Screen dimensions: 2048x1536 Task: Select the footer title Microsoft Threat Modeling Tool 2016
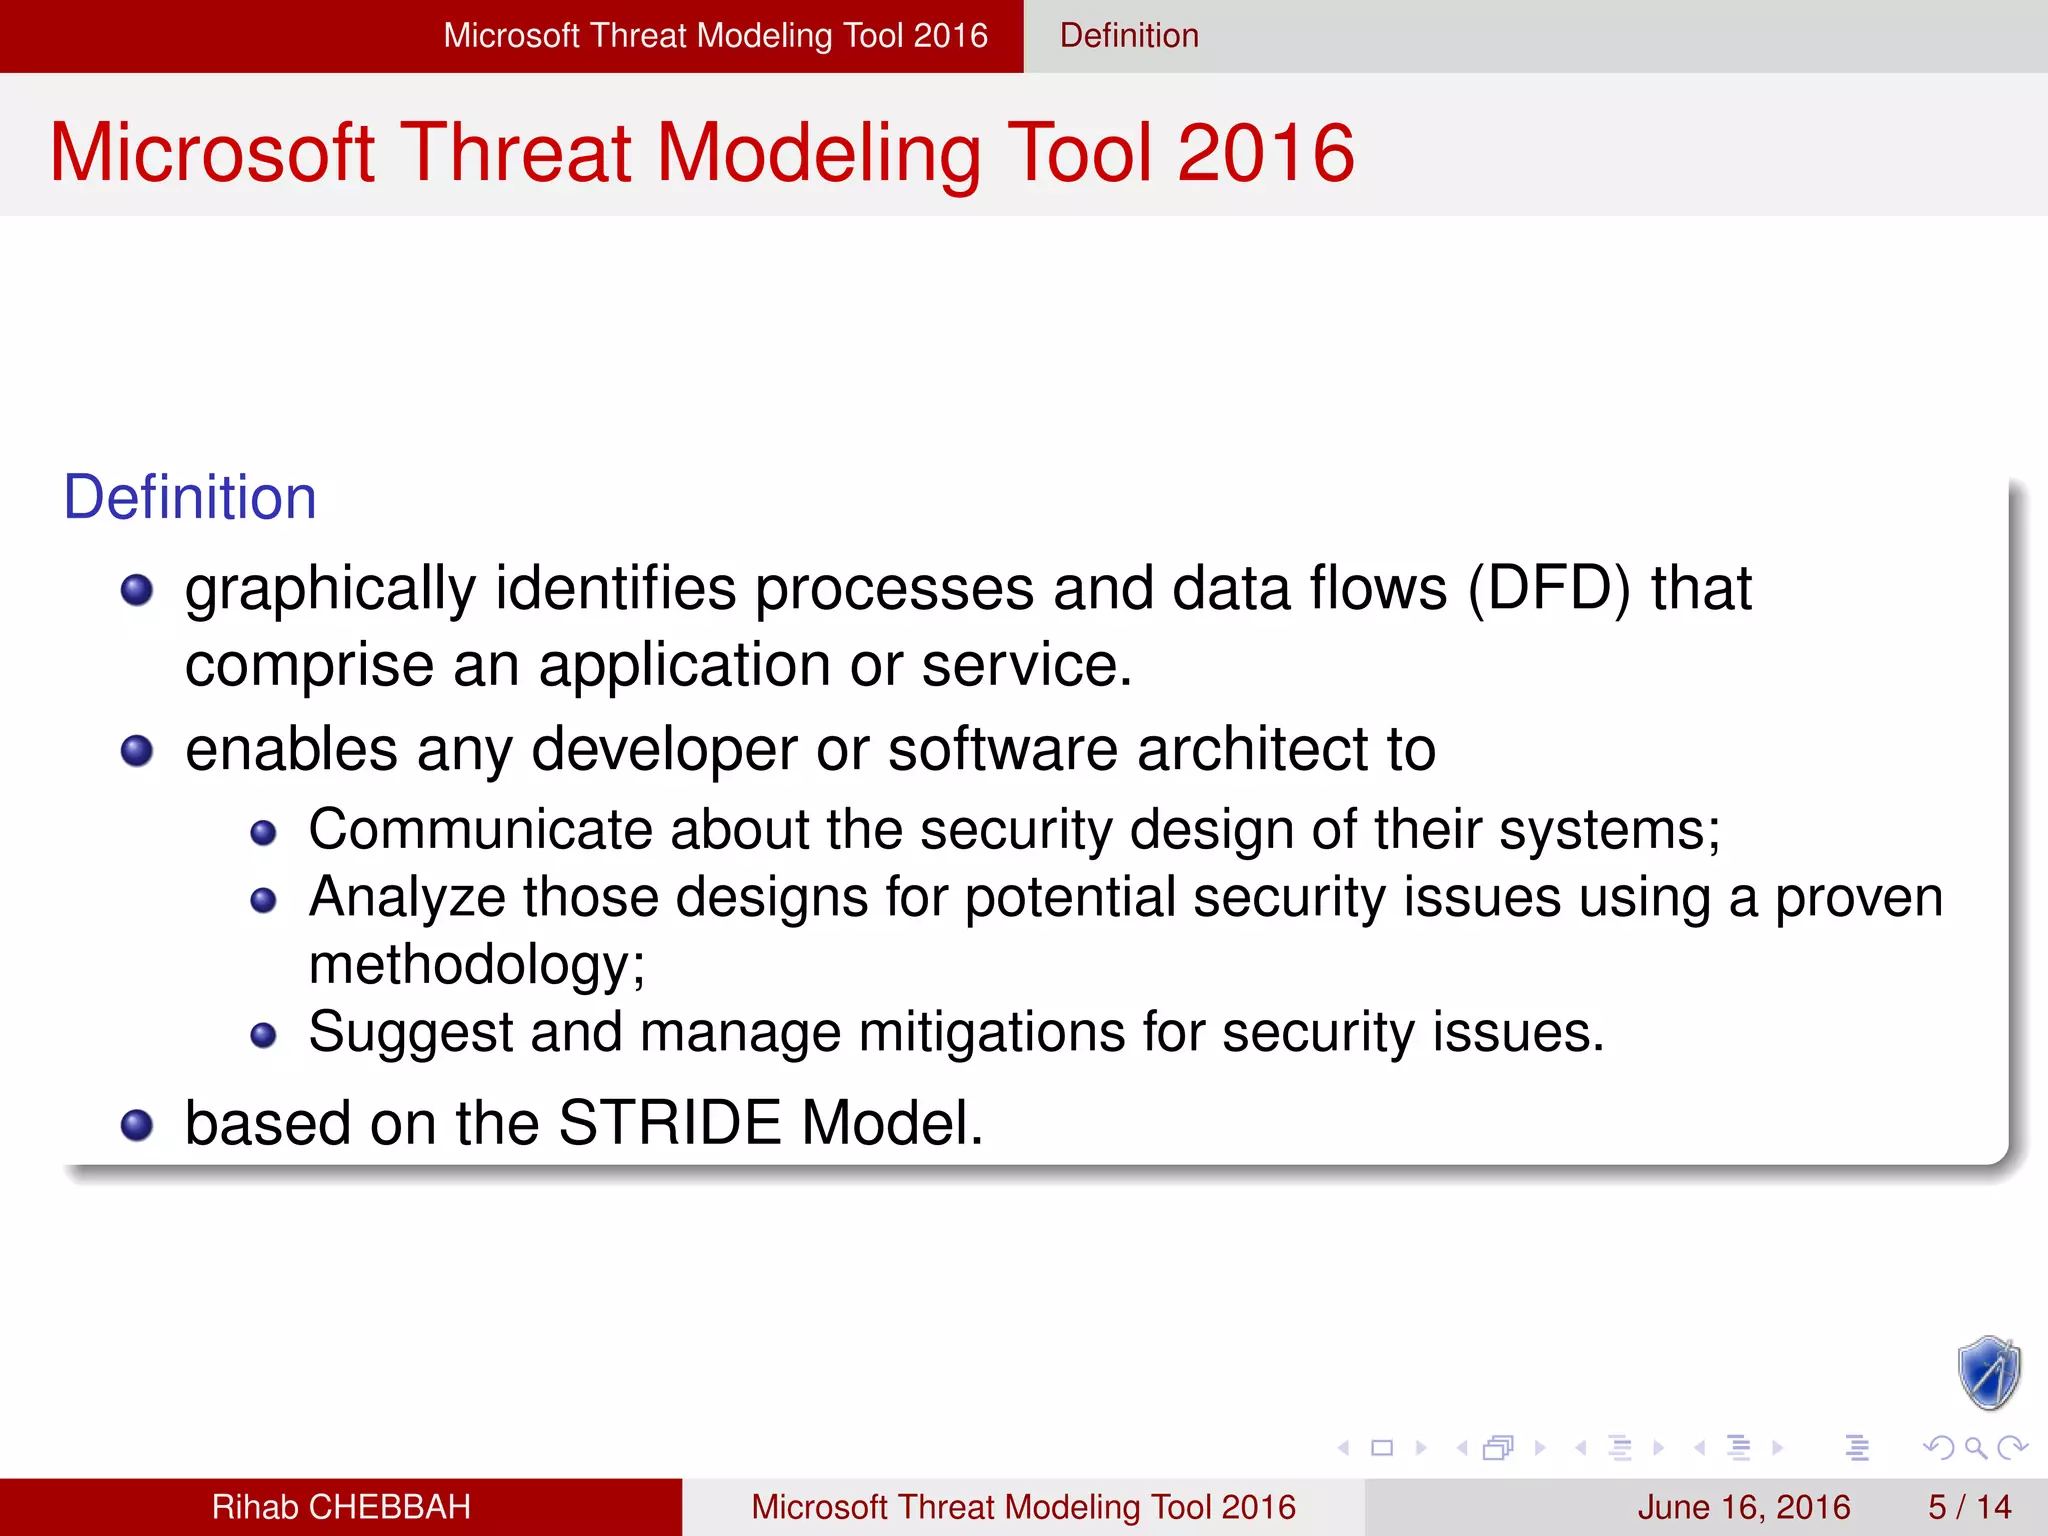pos(1023,1507)
